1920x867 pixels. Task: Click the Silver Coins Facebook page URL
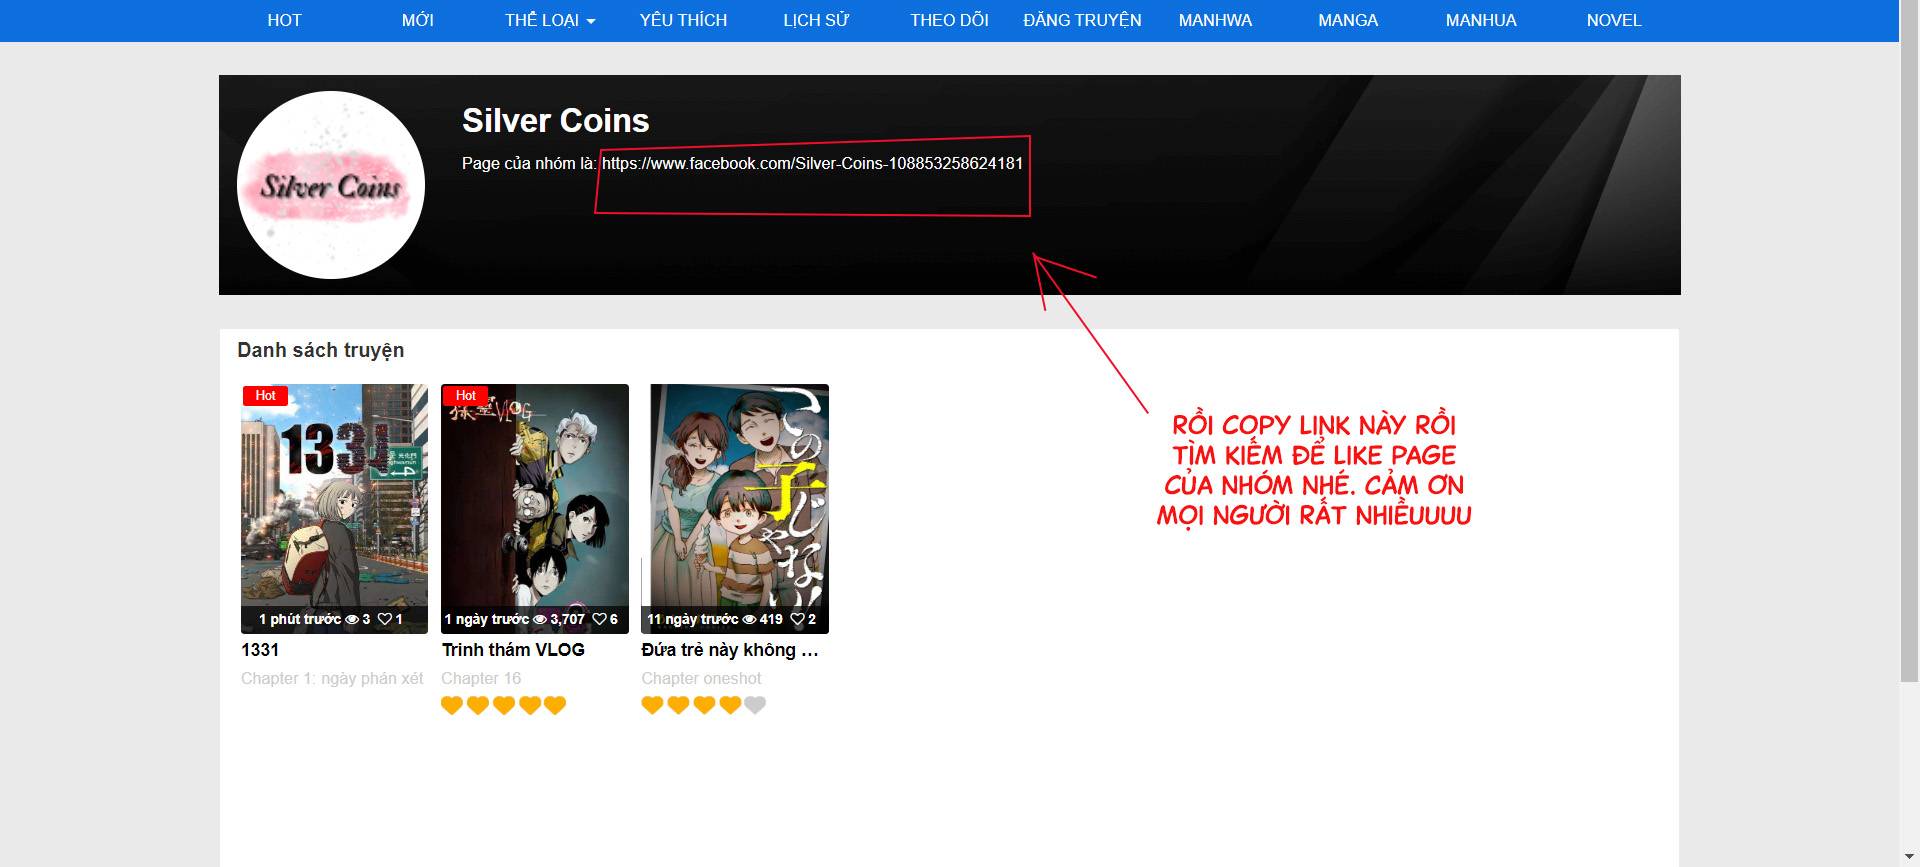click(812, 163)
